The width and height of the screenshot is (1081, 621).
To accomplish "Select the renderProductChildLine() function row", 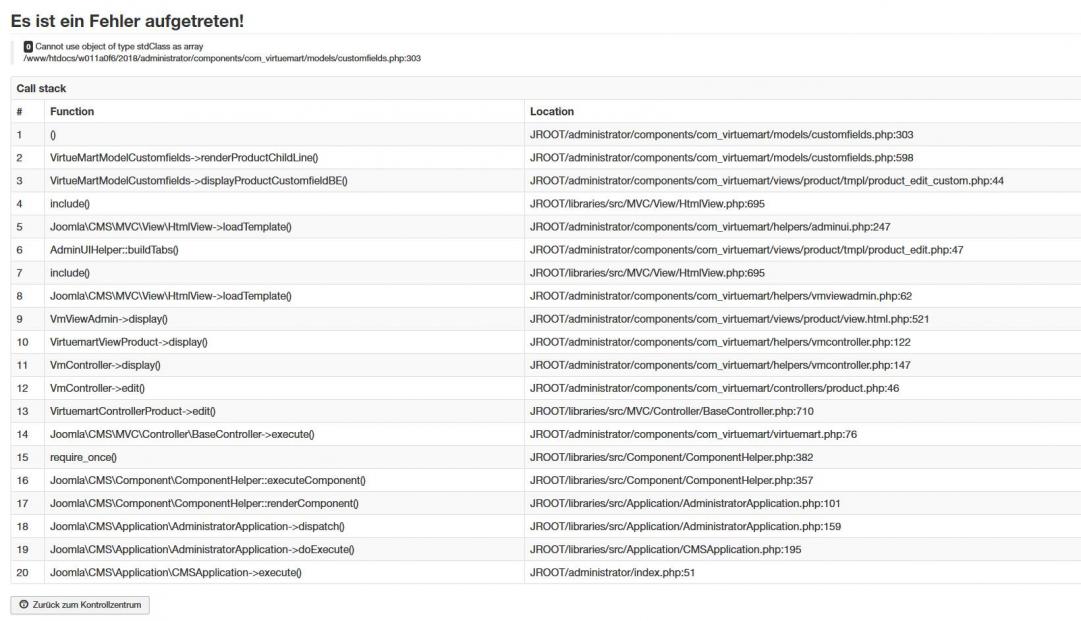I will point(184,158).
